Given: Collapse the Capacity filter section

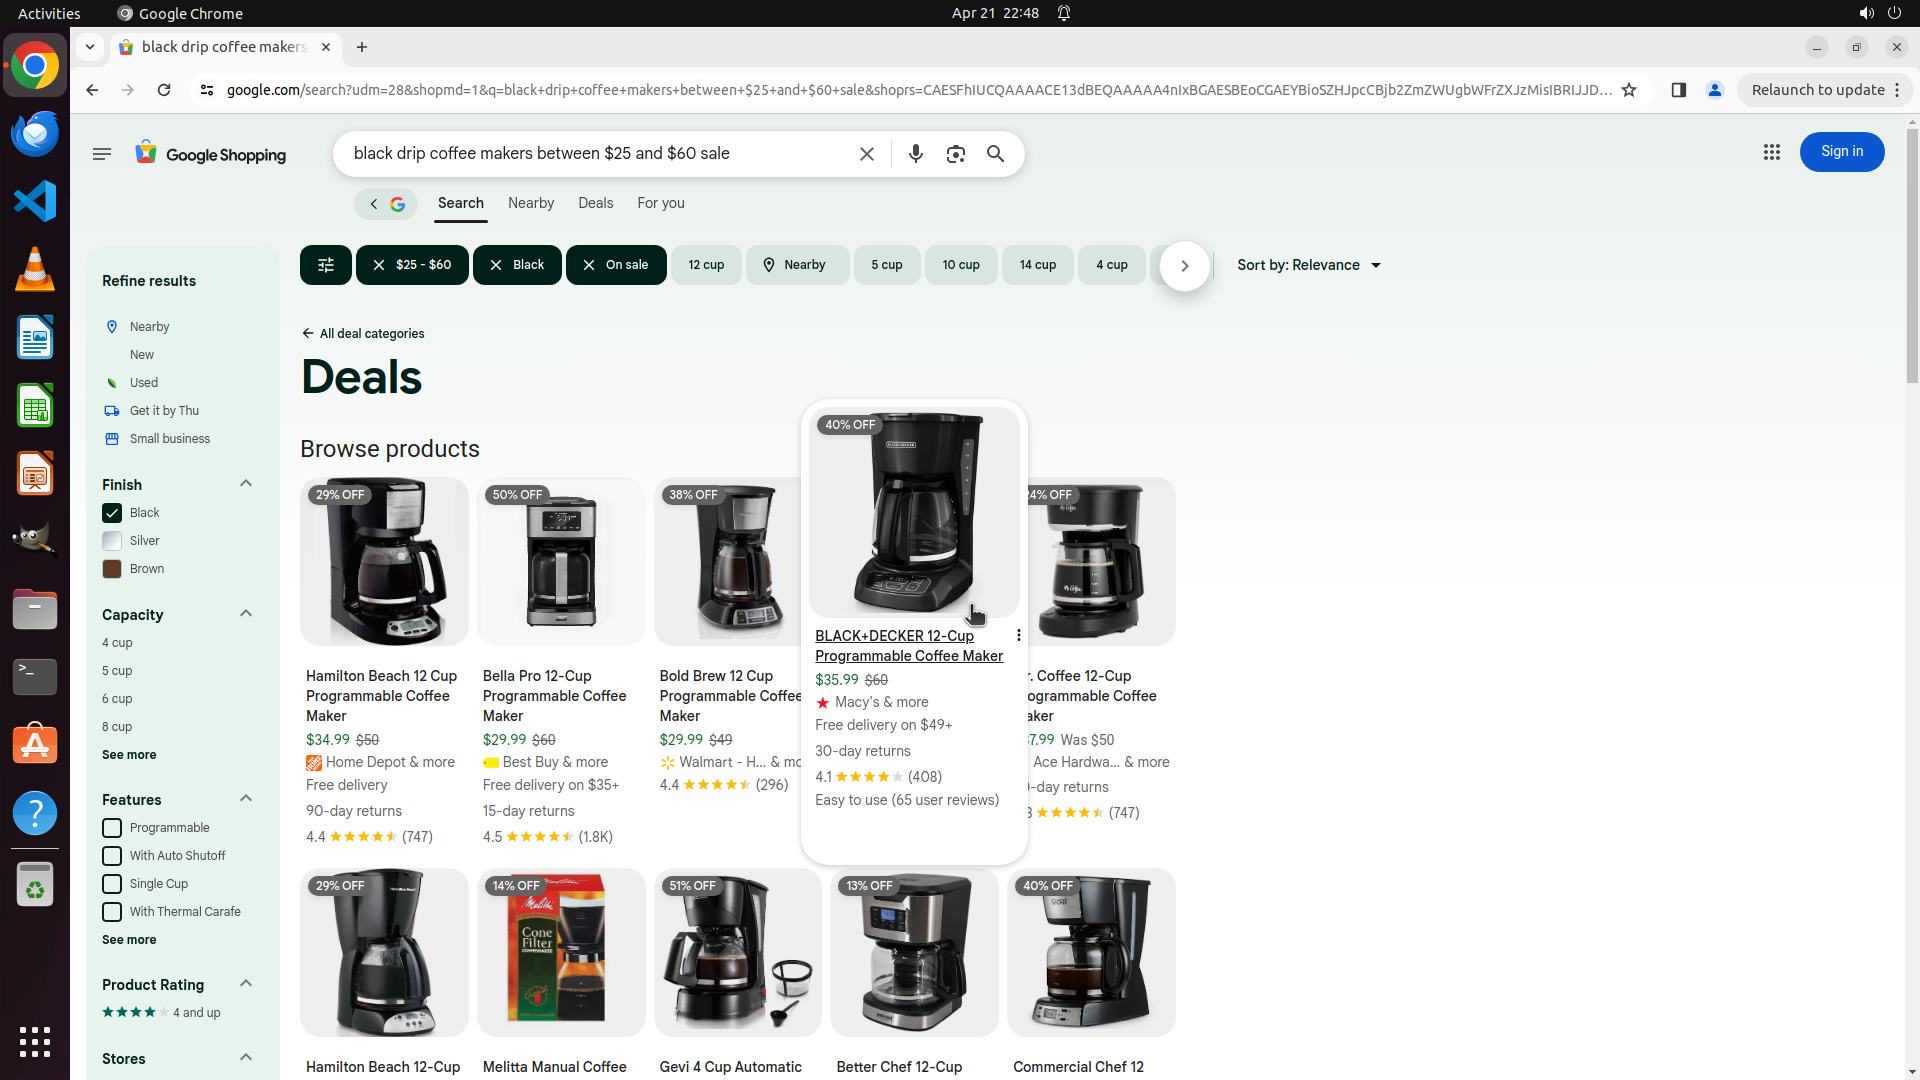Looking at the screenshot, I should click(x=245, y=614).
